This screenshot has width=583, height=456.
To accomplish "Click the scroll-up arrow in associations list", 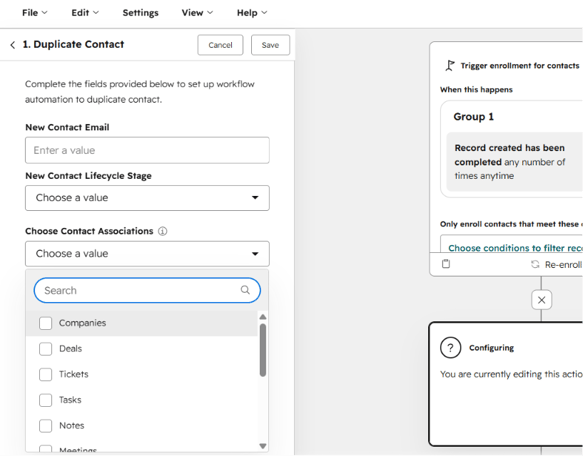I will pos(263,317).
